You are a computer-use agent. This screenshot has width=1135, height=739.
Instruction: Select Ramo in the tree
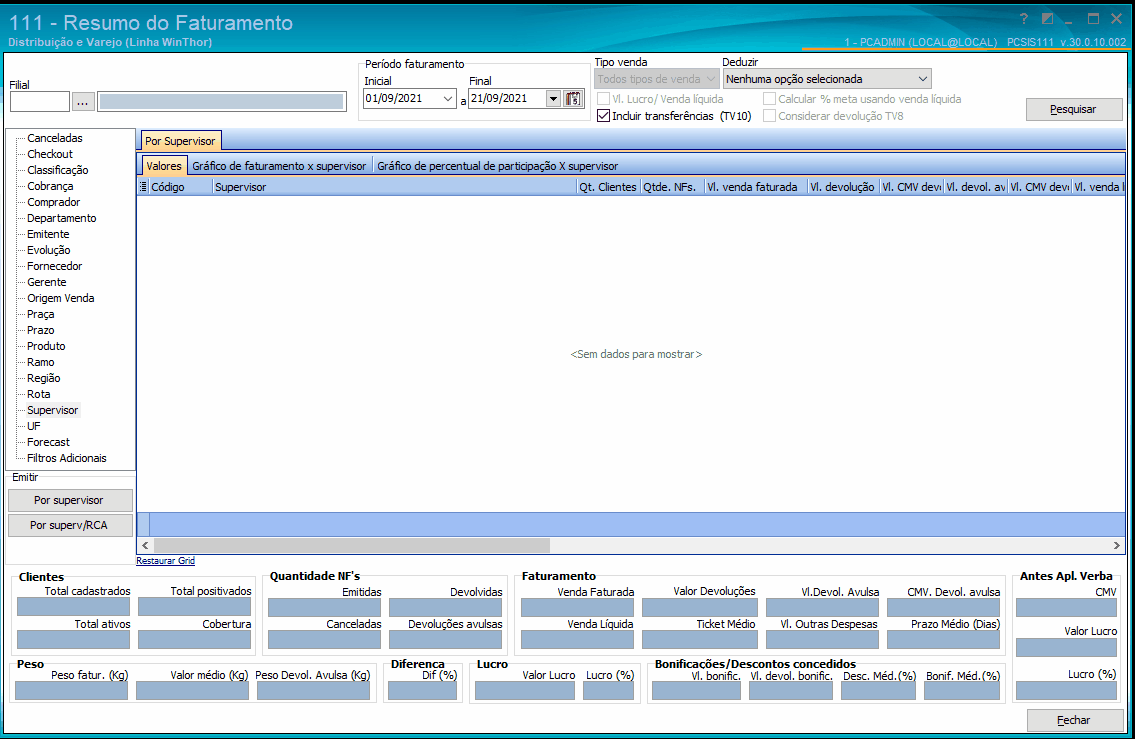click(x=41, y=362)
